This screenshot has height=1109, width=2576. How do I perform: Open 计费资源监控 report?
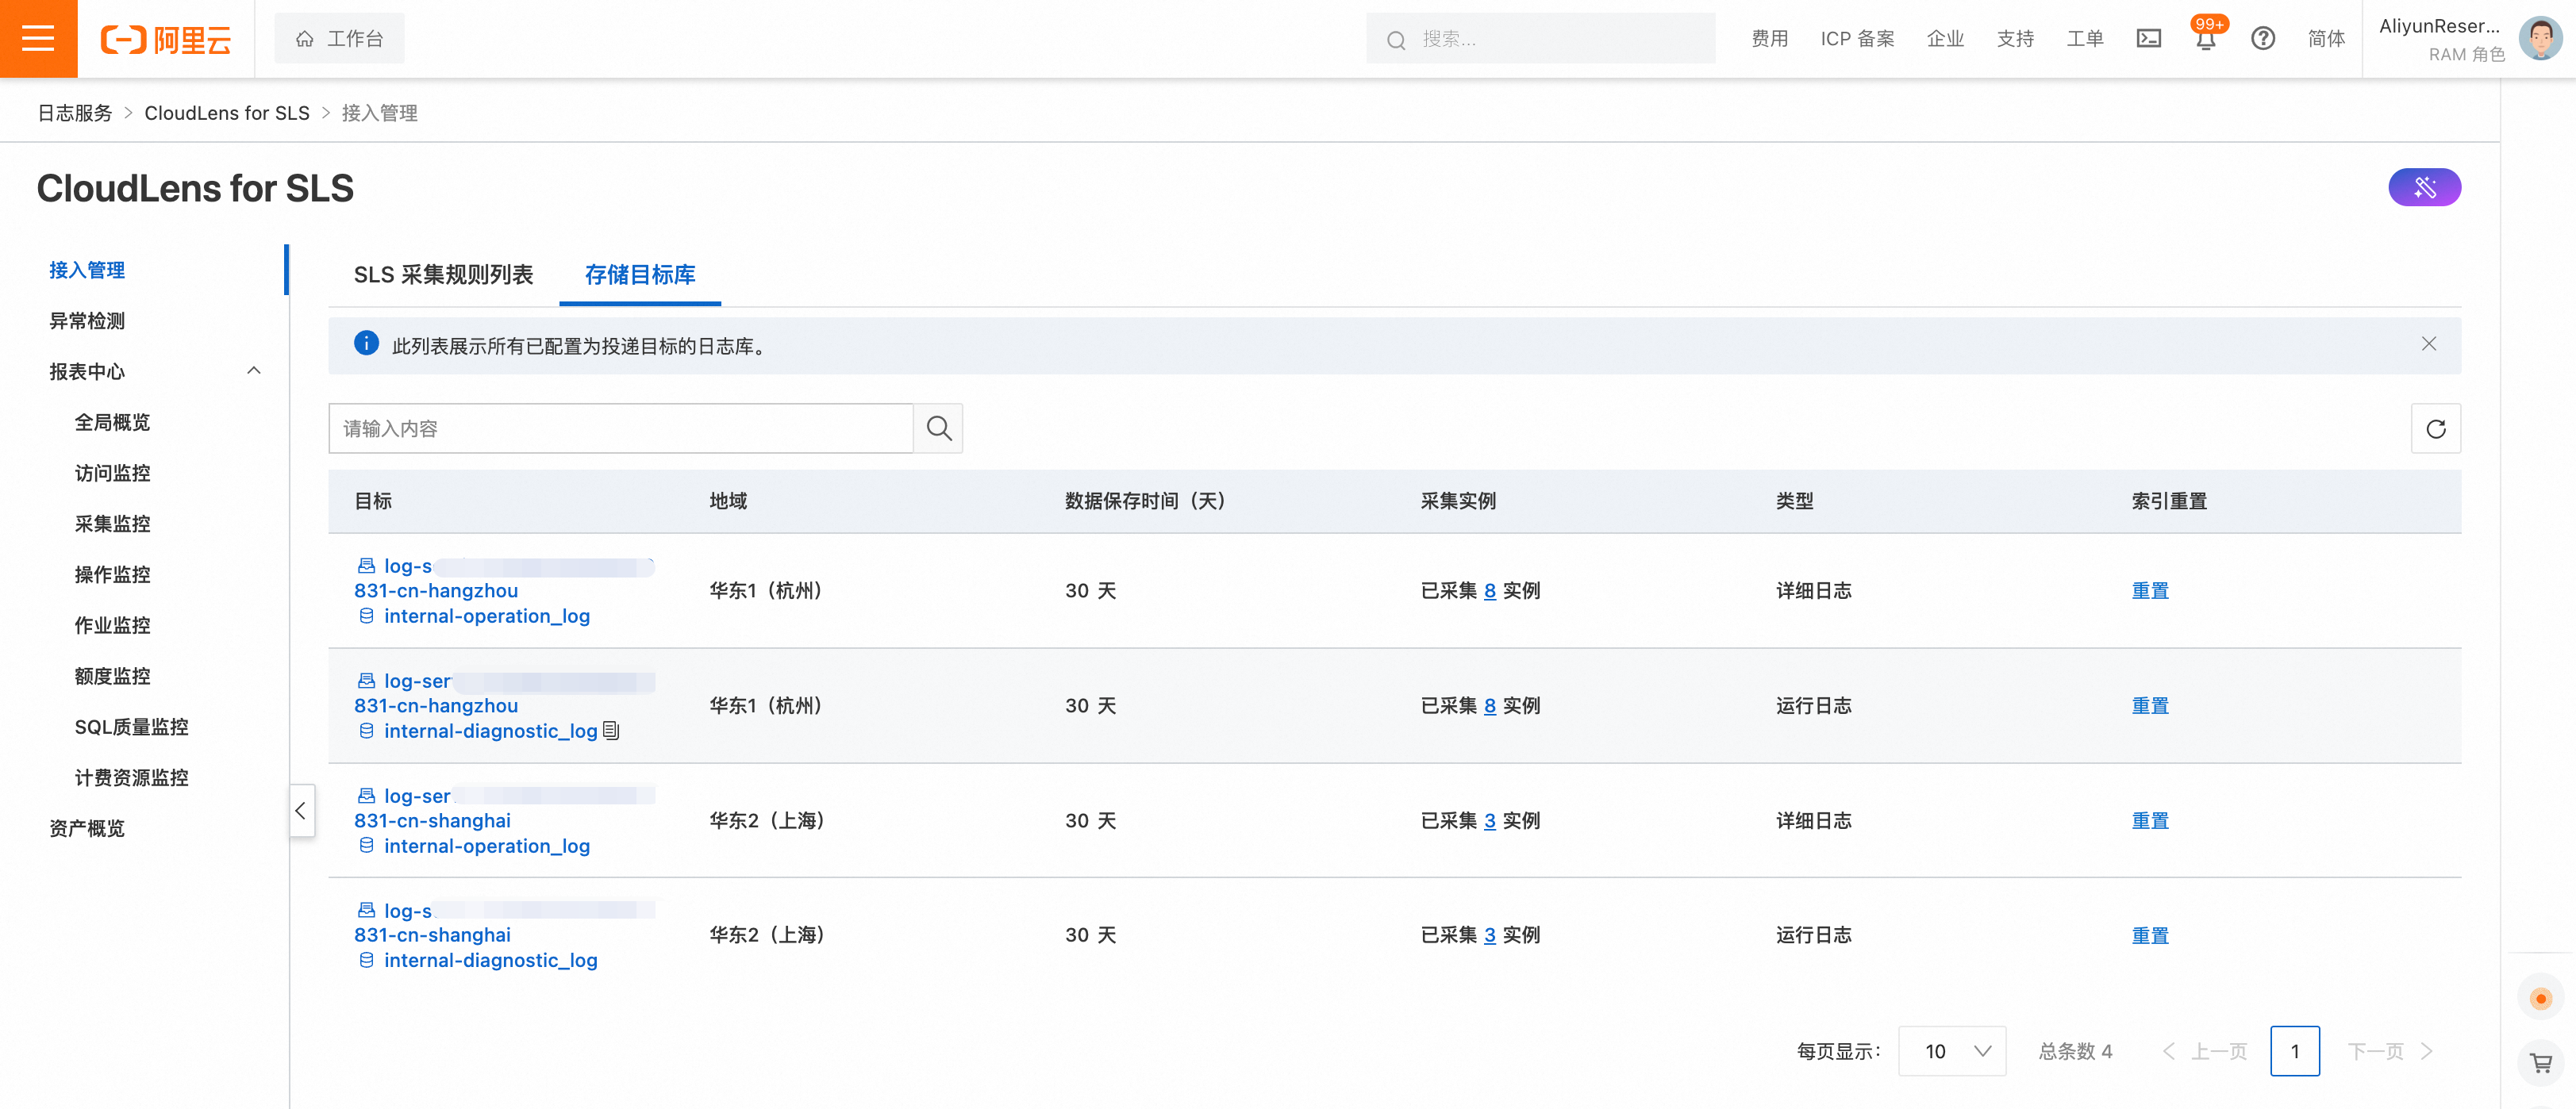[x=131, y=778]
